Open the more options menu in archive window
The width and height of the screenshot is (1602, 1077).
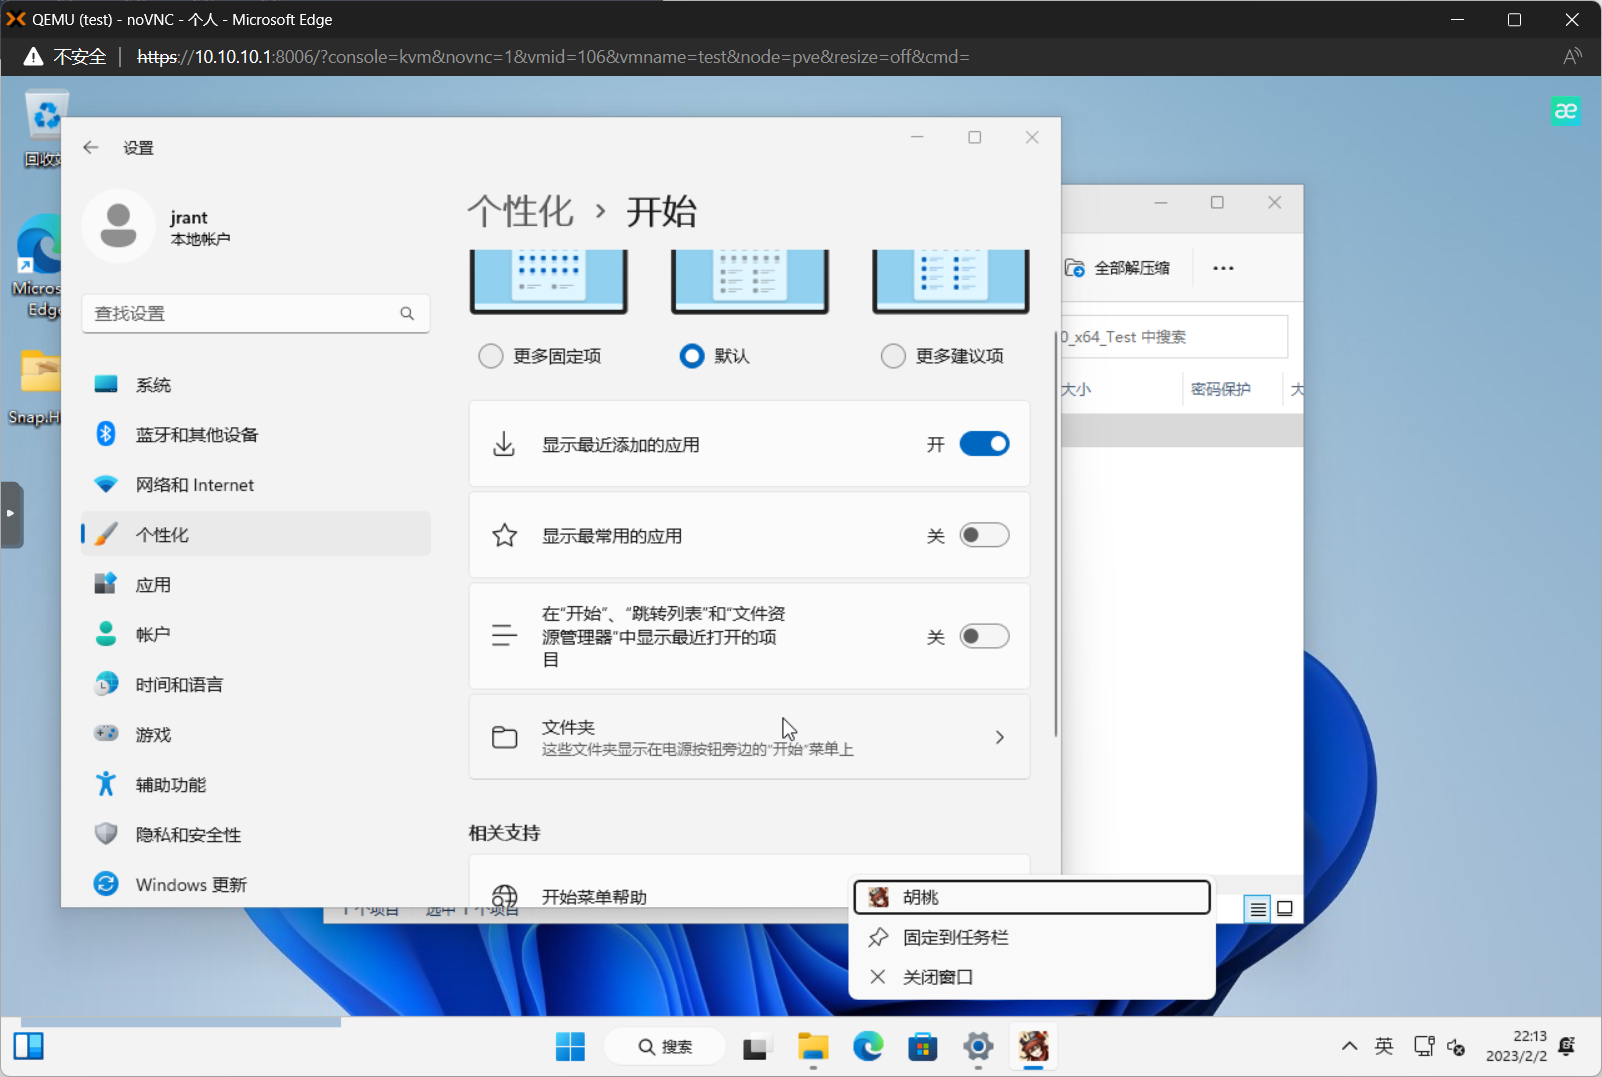[x=1224, y=267]
